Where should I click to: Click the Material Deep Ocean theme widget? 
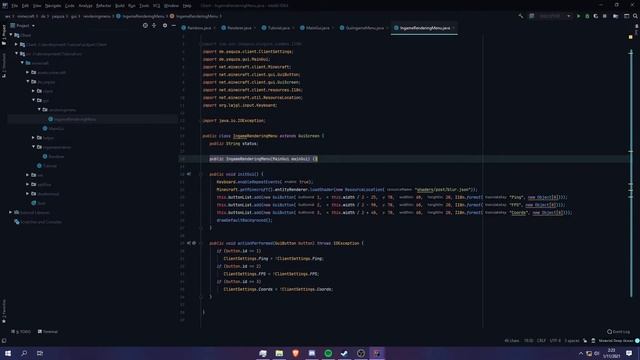tap(616, 340)
